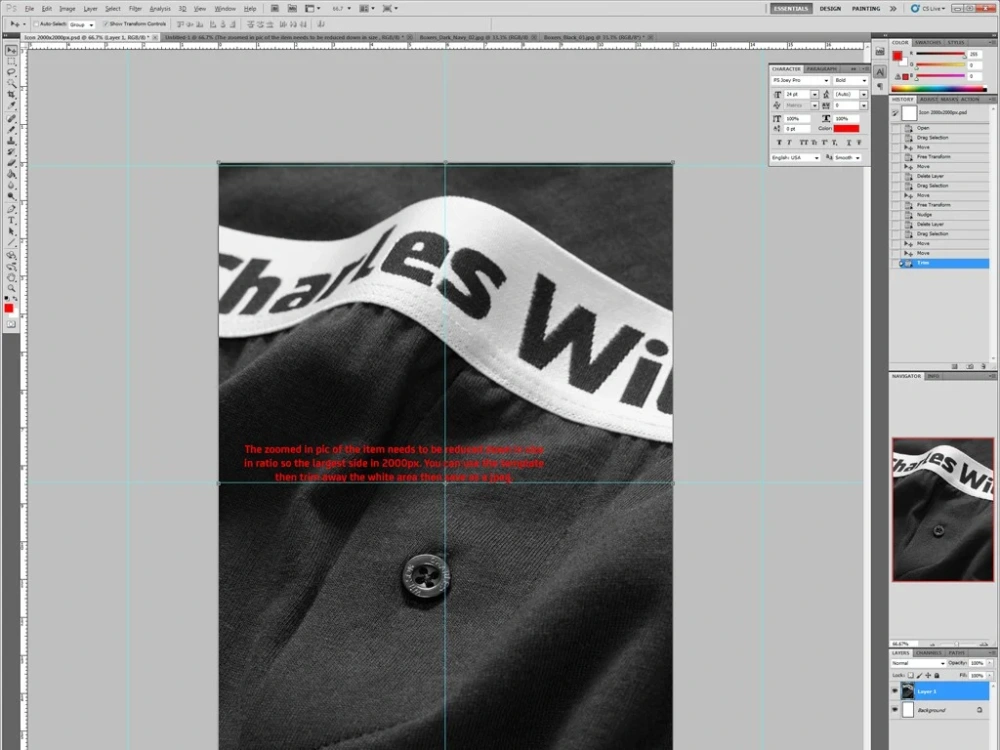Toggle Strikethrough style in Character panel
The width and height of the screenshot is (1000, 750).
(859, 142)
